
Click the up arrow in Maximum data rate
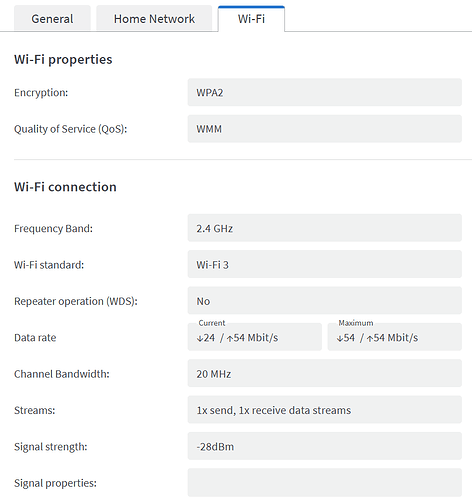[370, 338]
